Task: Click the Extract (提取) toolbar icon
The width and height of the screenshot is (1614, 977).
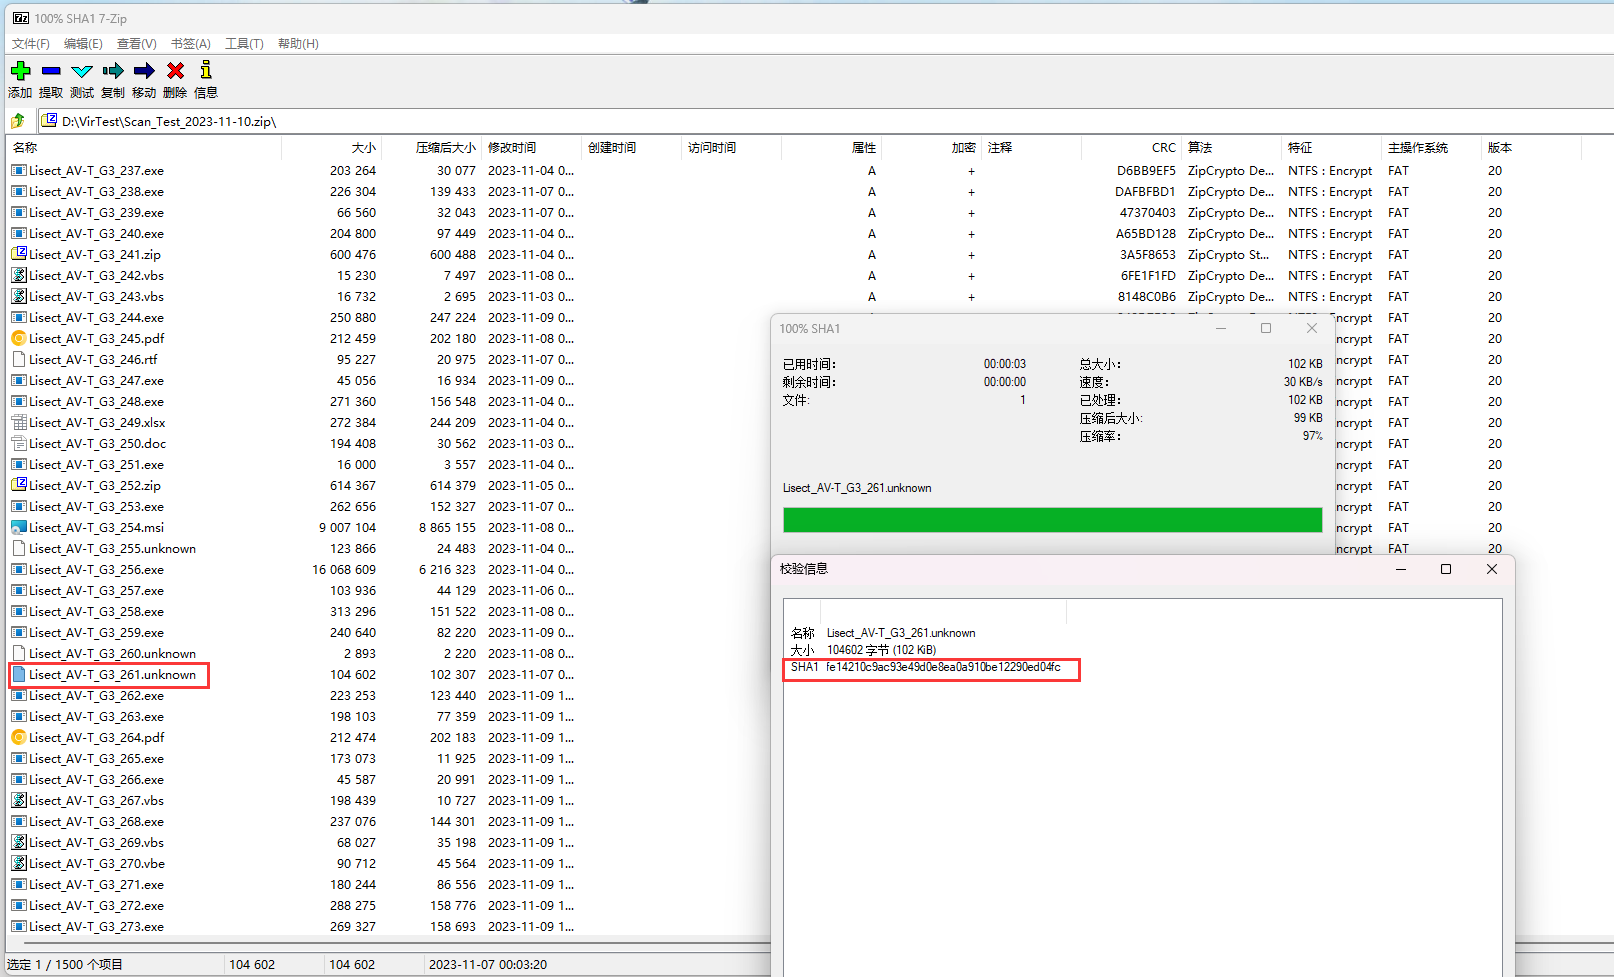Action: point(52,71)
